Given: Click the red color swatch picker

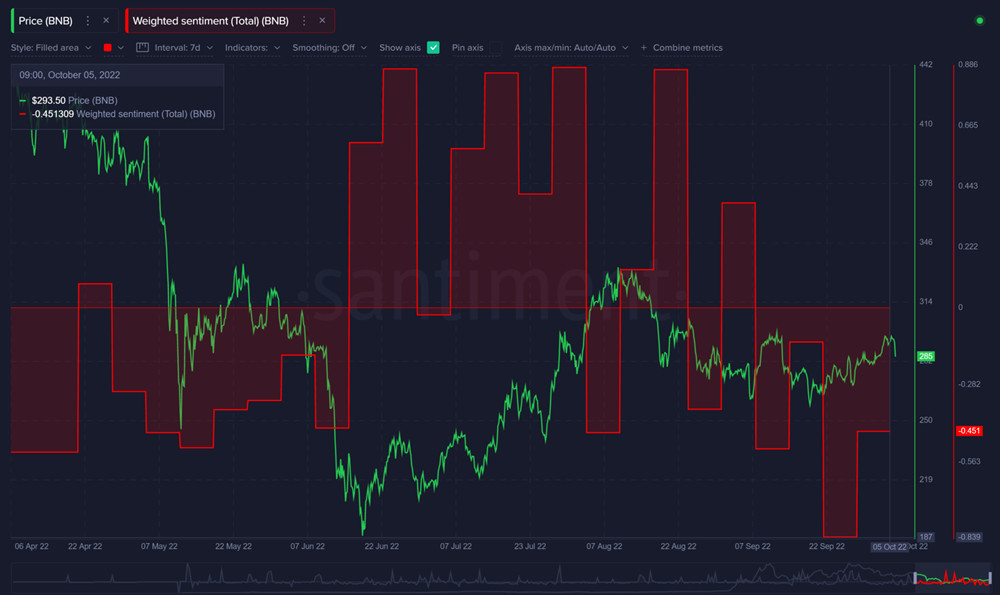Looking at the screenshot, I should [108, 47].
